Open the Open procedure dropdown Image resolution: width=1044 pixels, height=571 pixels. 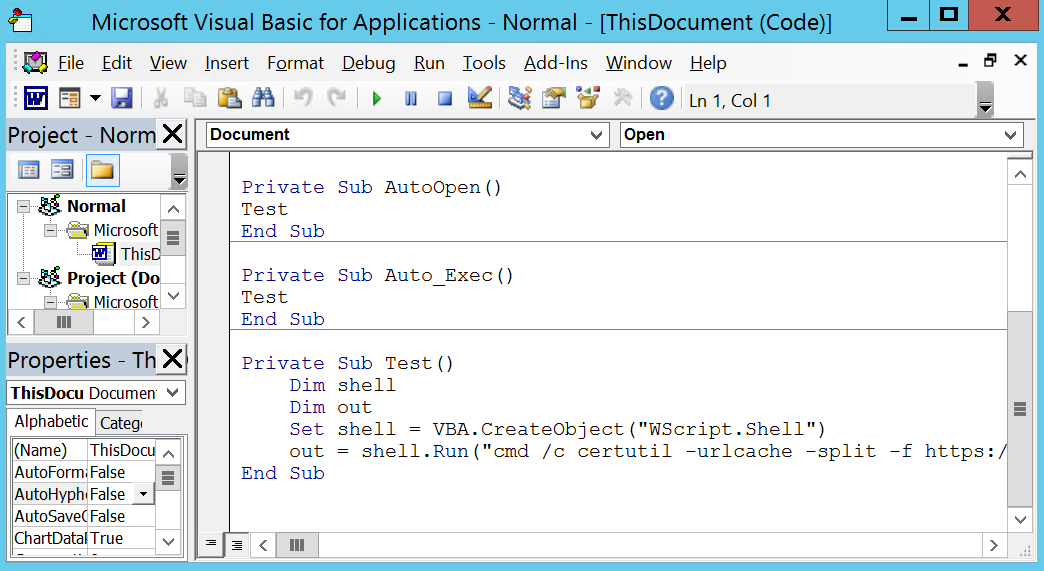click(x=1010, y=135)
